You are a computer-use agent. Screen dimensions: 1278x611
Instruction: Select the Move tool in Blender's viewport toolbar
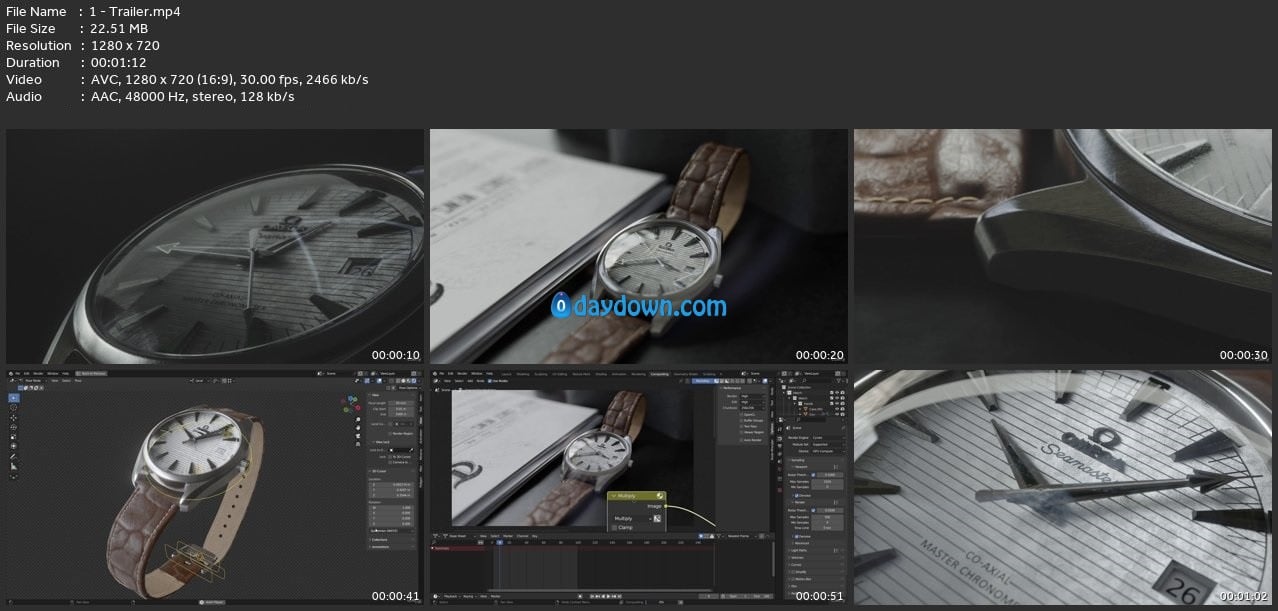(13, 418)
